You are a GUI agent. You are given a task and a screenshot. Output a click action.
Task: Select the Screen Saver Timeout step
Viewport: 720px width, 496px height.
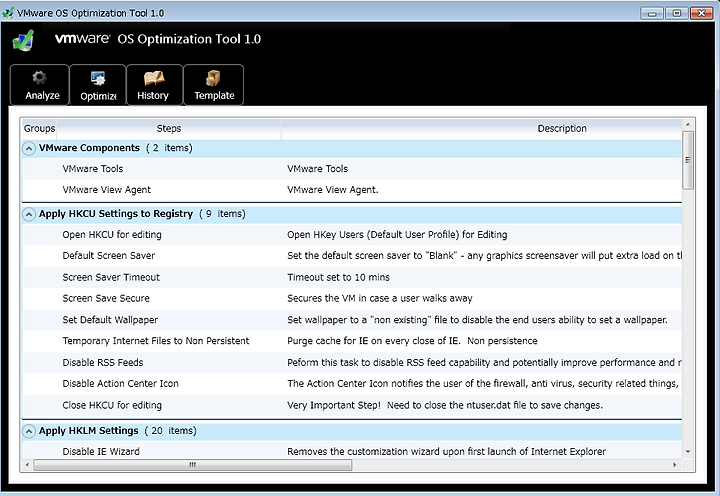[111, 277]
